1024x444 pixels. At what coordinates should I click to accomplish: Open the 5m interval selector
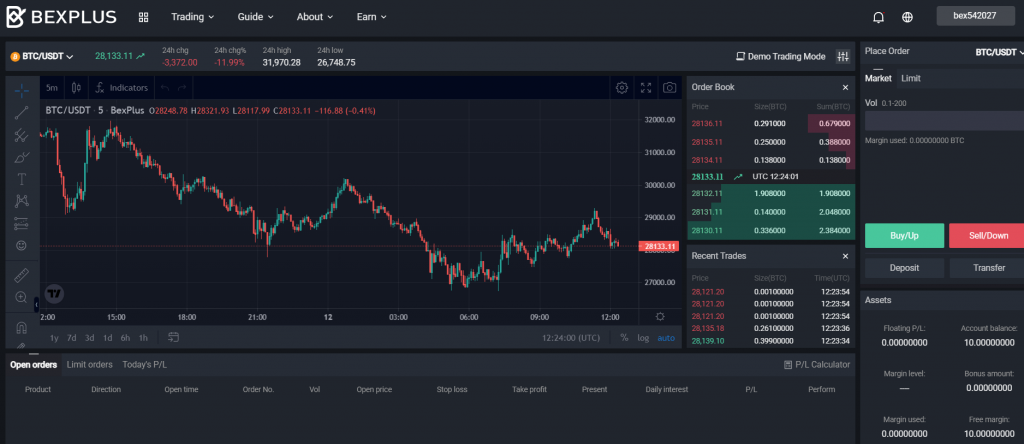click(52, 87)
